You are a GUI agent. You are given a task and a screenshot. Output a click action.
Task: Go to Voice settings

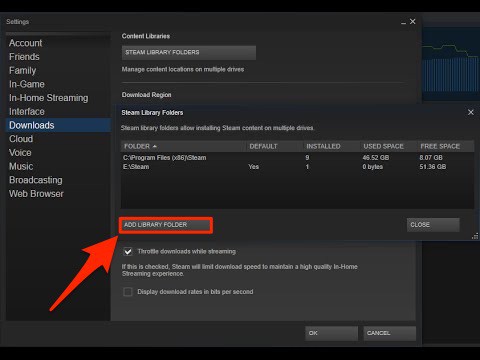pos(20,152)
